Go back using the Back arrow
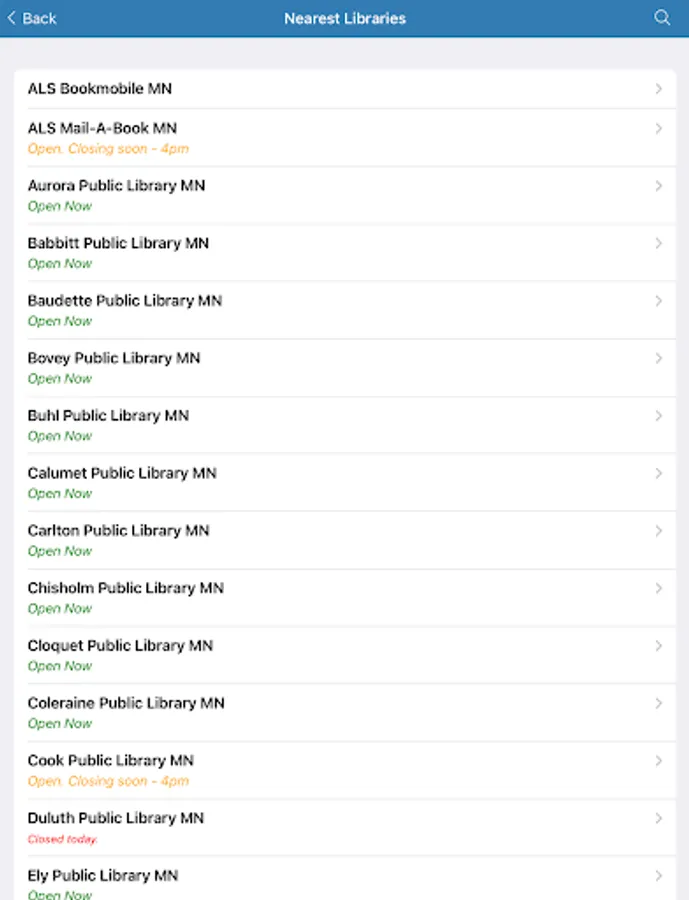Viewport: 689px width, 900px height. 12,18
